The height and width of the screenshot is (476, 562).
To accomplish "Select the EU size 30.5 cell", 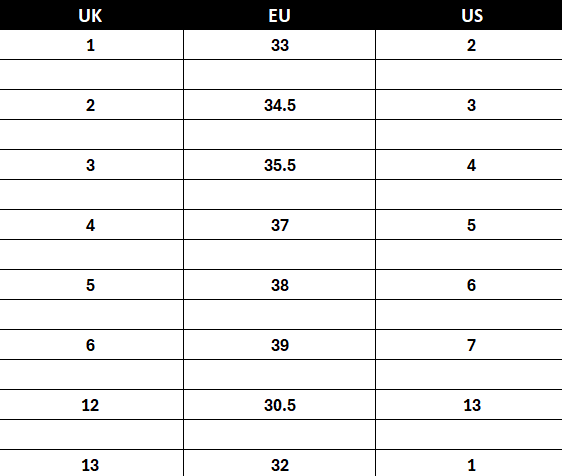I will [x=280, y=405].
